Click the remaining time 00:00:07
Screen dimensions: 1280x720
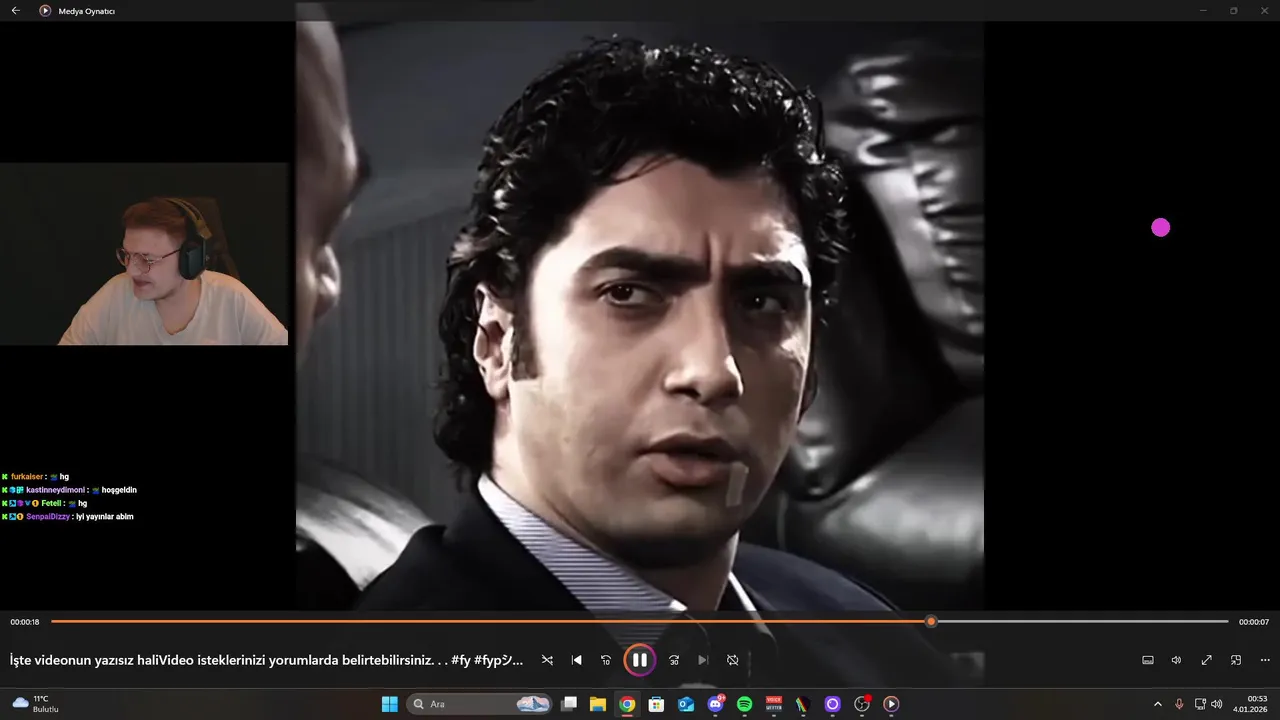[1253, 622]
